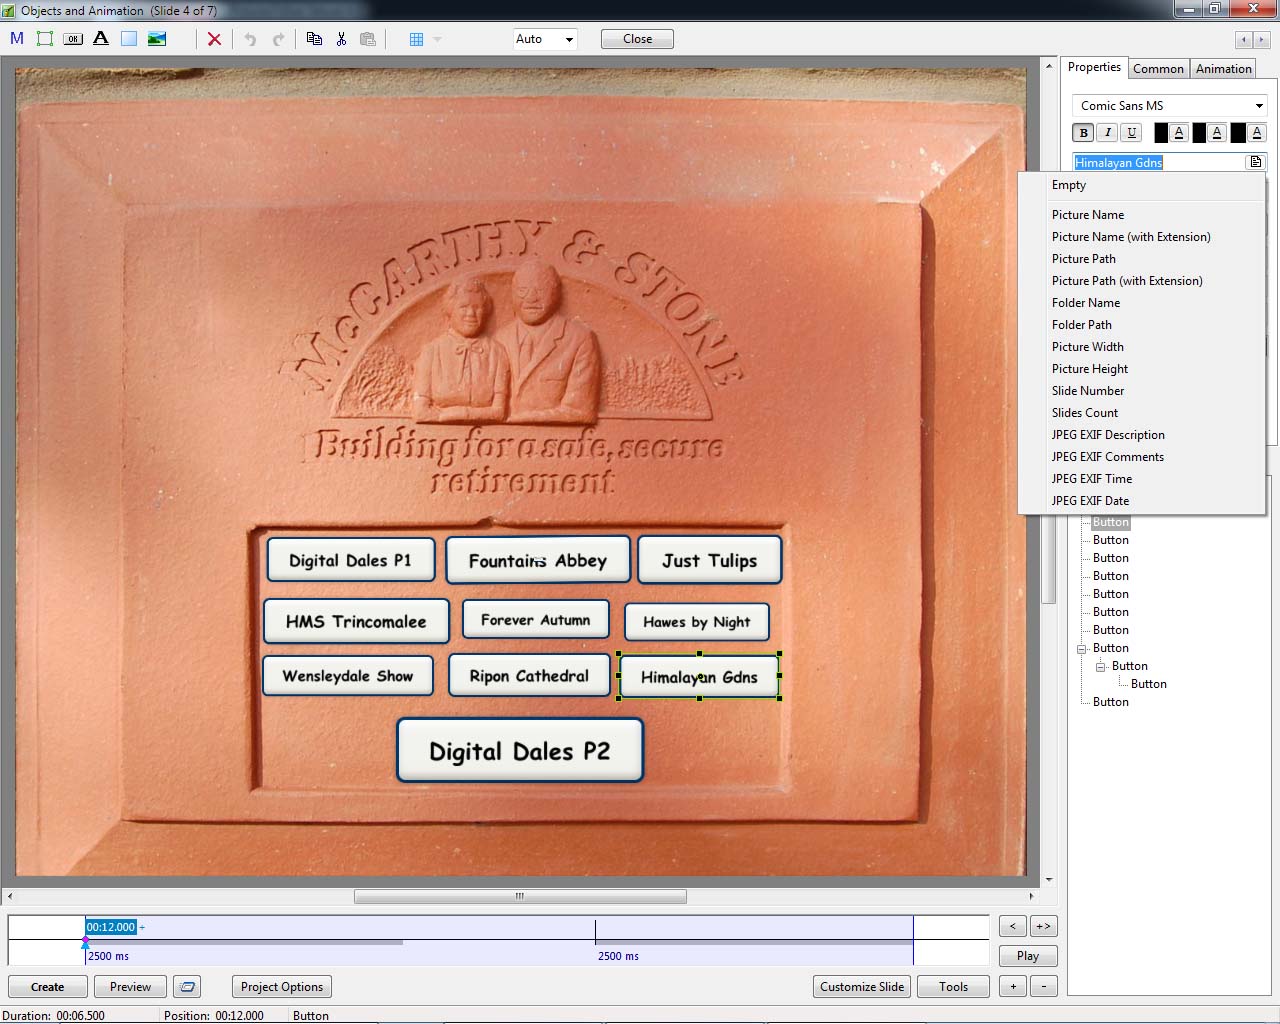Toggle Underline formatting
1280x1024 pixels.
coord(1131,132)
